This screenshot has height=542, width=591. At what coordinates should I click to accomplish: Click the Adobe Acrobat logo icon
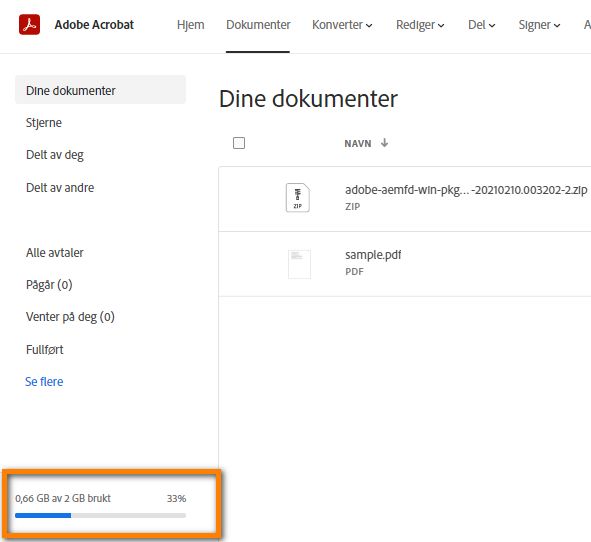pos(29,24)
